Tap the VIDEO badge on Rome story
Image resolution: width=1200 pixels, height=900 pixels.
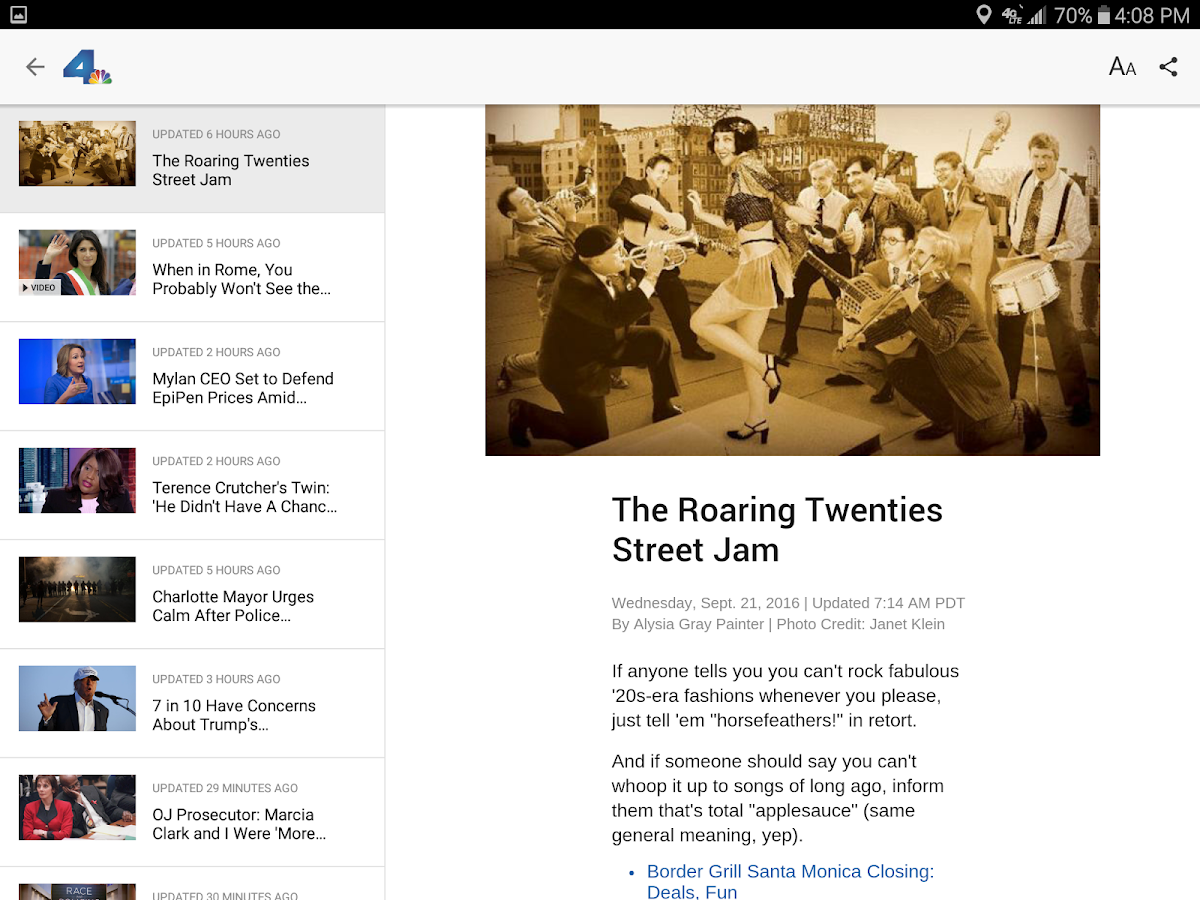pyautogui.click(x=40, y=288)
